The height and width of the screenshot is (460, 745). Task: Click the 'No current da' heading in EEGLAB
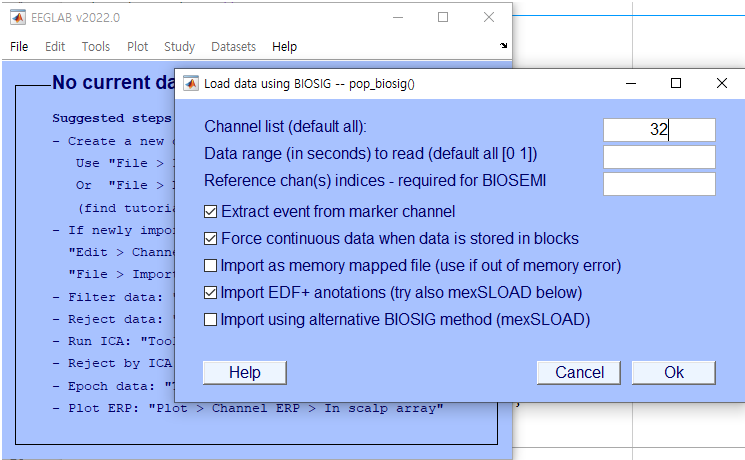[114, 82]
